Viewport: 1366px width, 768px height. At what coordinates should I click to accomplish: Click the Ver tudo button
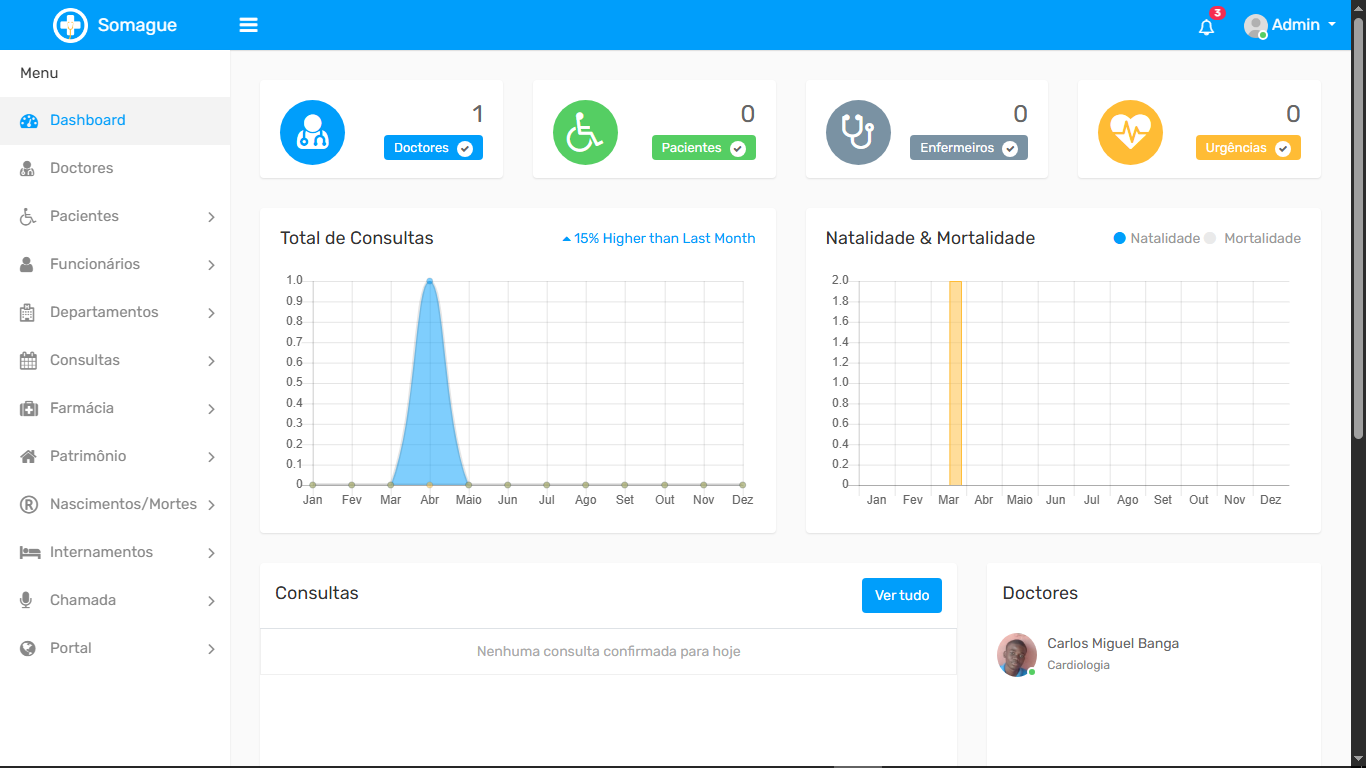pos(901,595)
